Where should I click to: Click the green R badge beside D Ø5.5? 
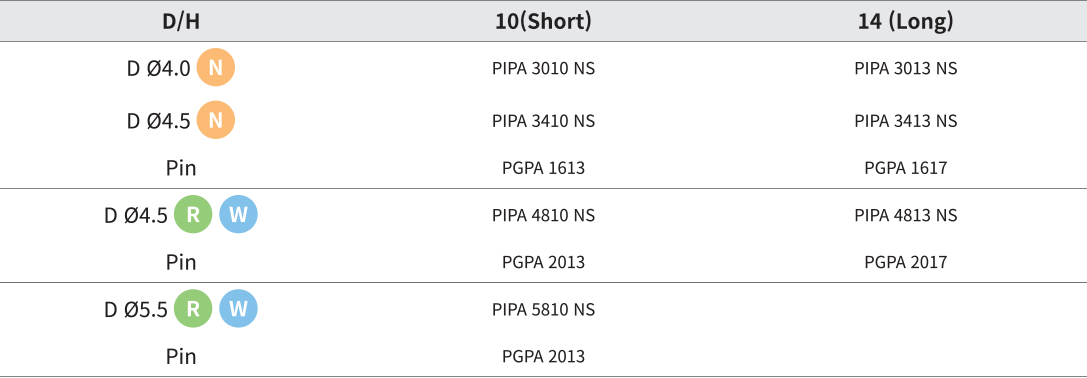coord(193,309)
